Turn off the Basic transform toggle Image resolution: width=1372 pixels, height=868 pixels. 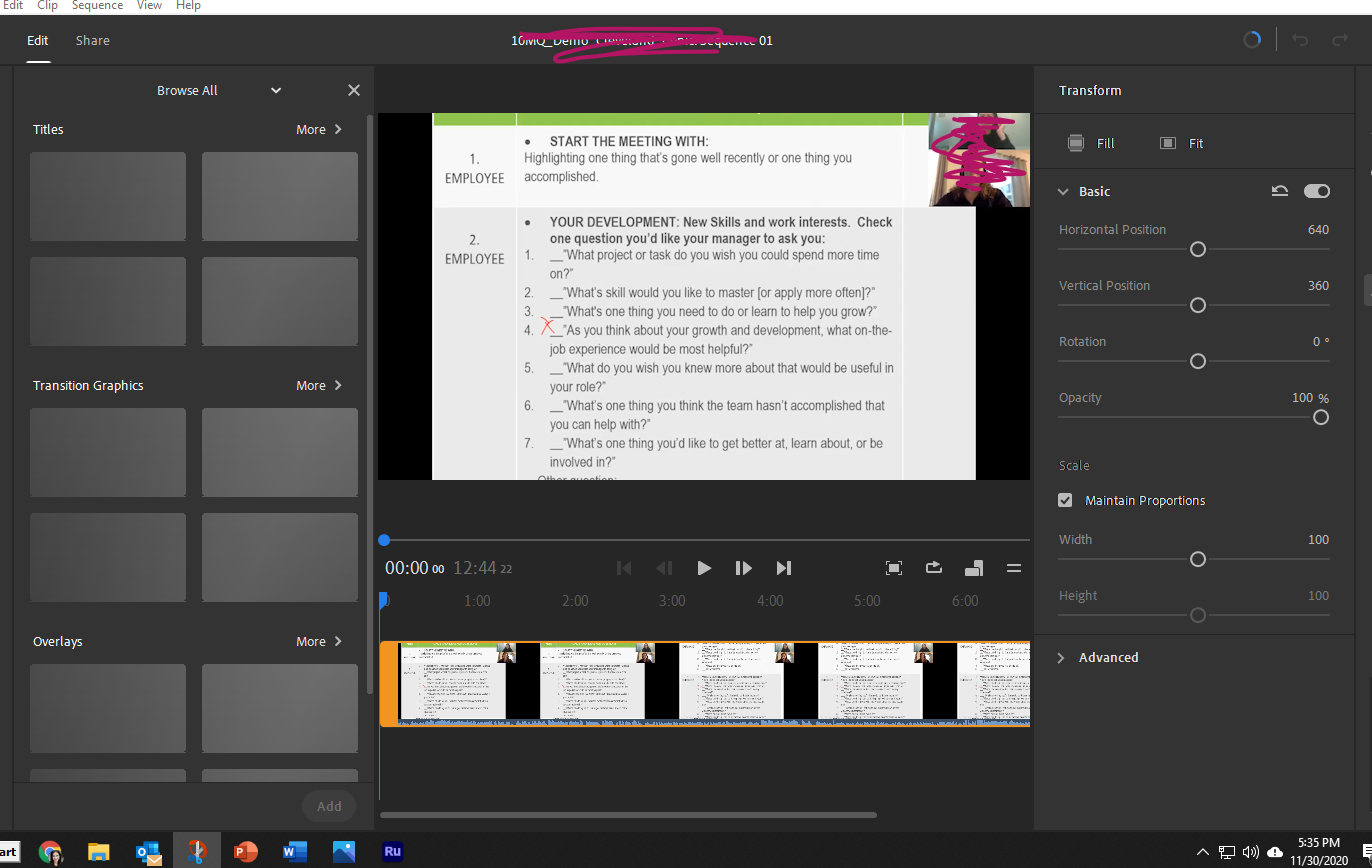coord(1317,191)
